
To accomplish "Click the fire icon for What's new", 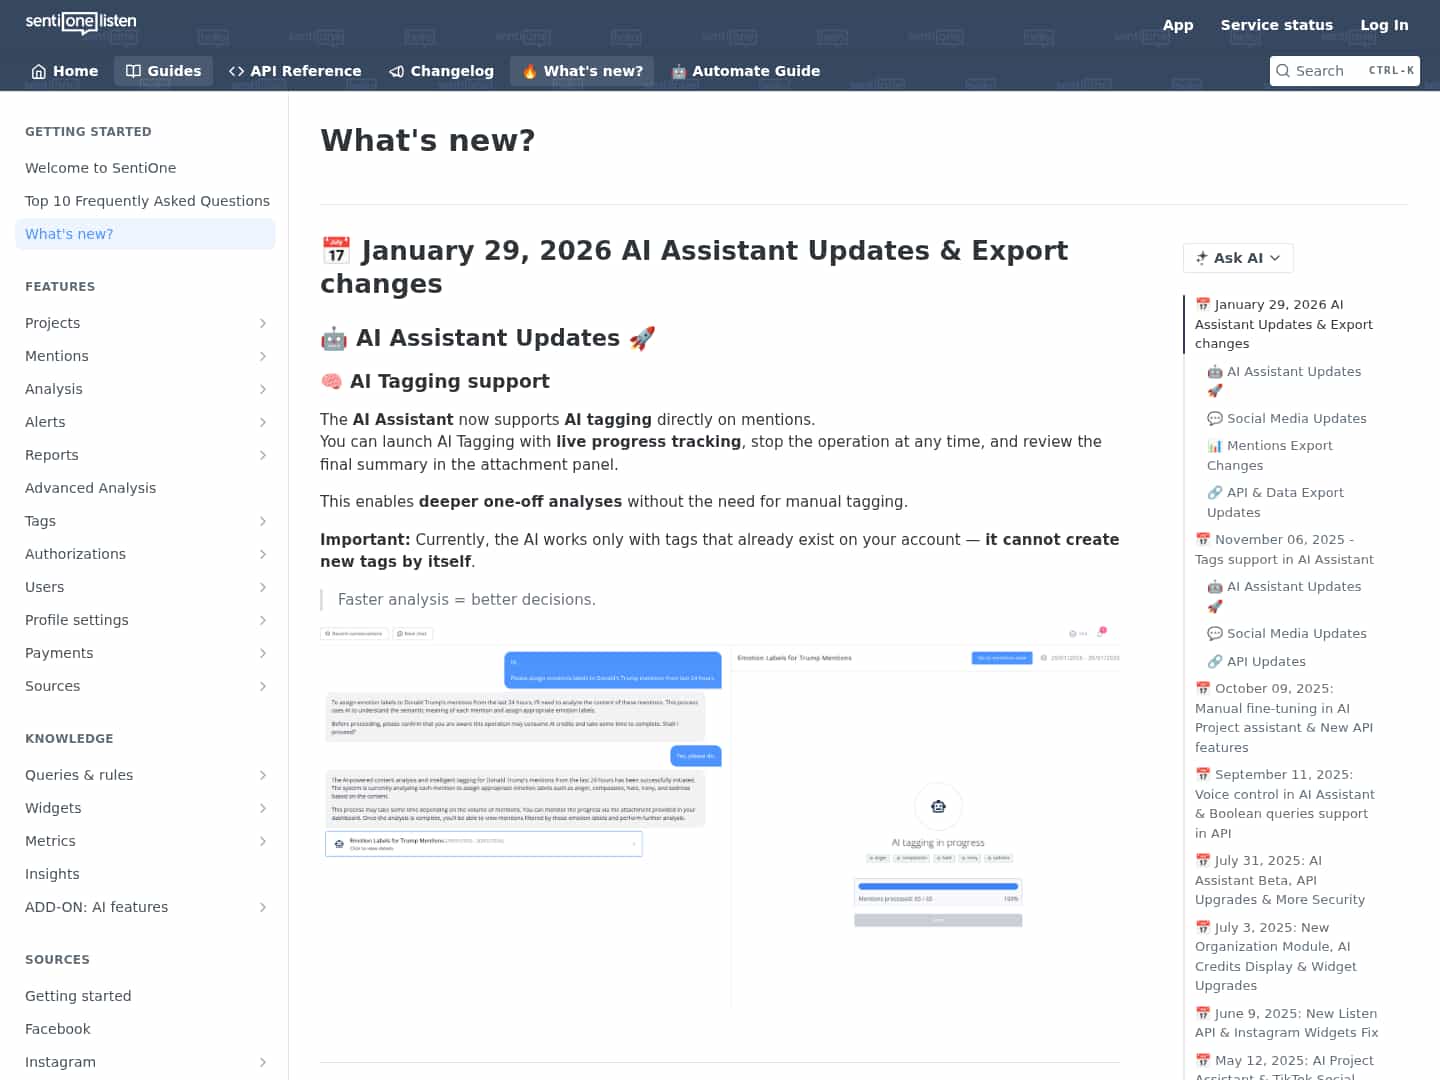I will point(529,71).
